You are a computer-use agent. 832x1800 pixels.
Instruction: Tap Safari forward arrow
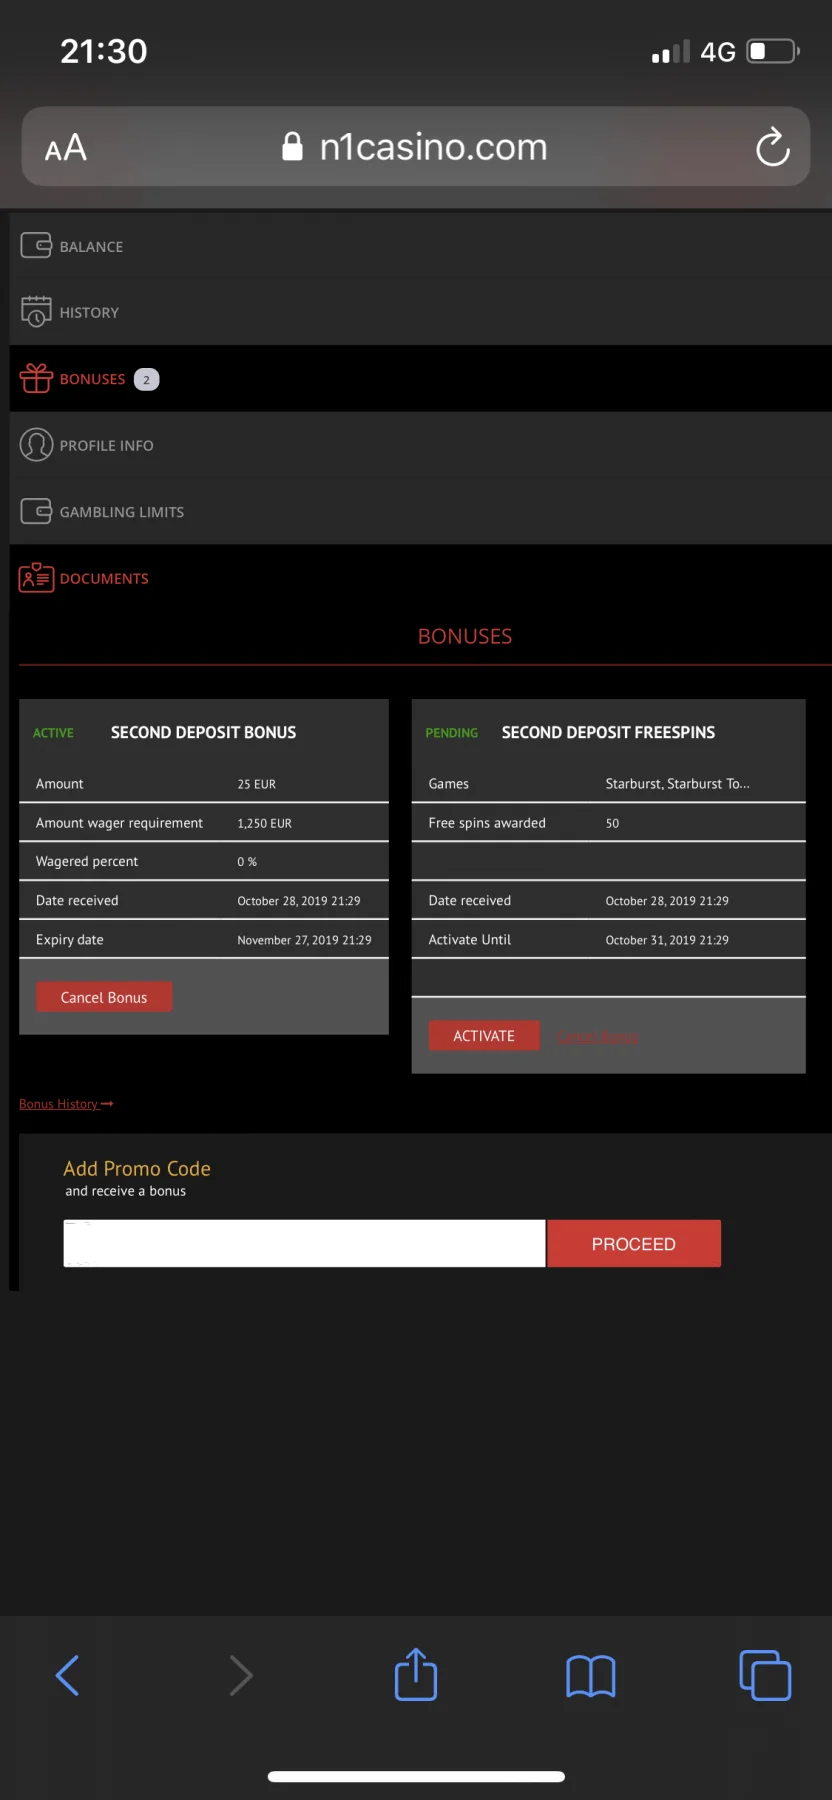pyautogui.click(x=241, y=1675)
